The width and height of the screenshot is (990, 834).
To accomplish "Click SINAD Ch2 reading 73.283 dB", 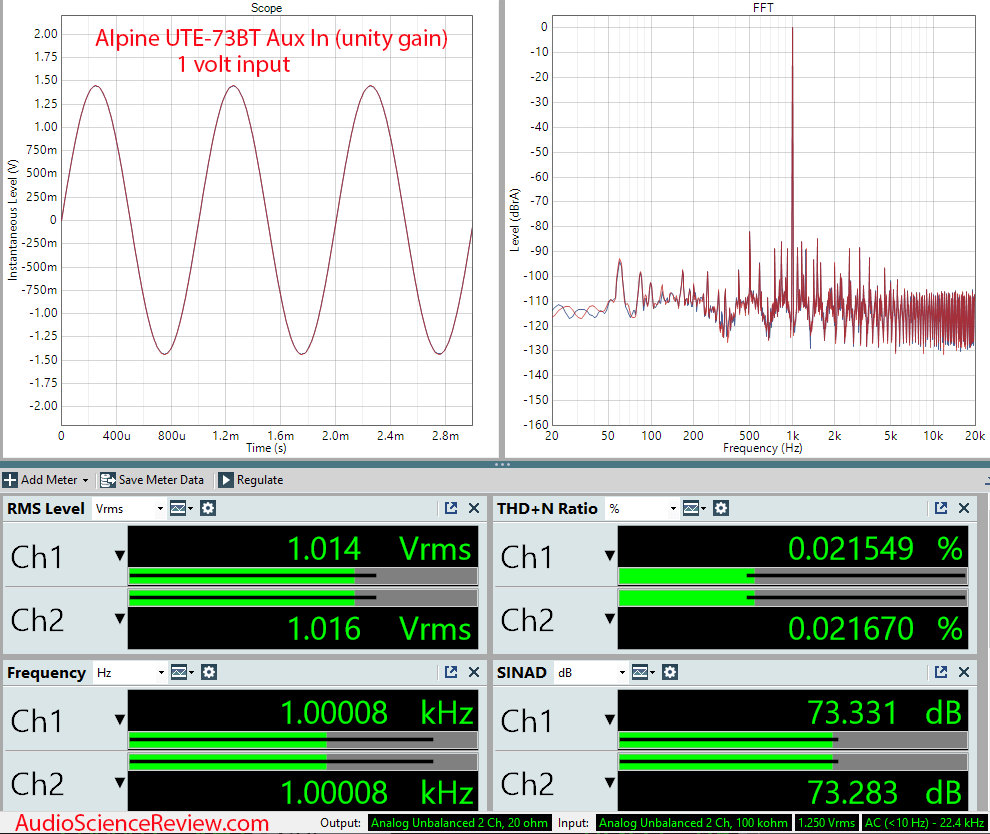I will (885, 793).
